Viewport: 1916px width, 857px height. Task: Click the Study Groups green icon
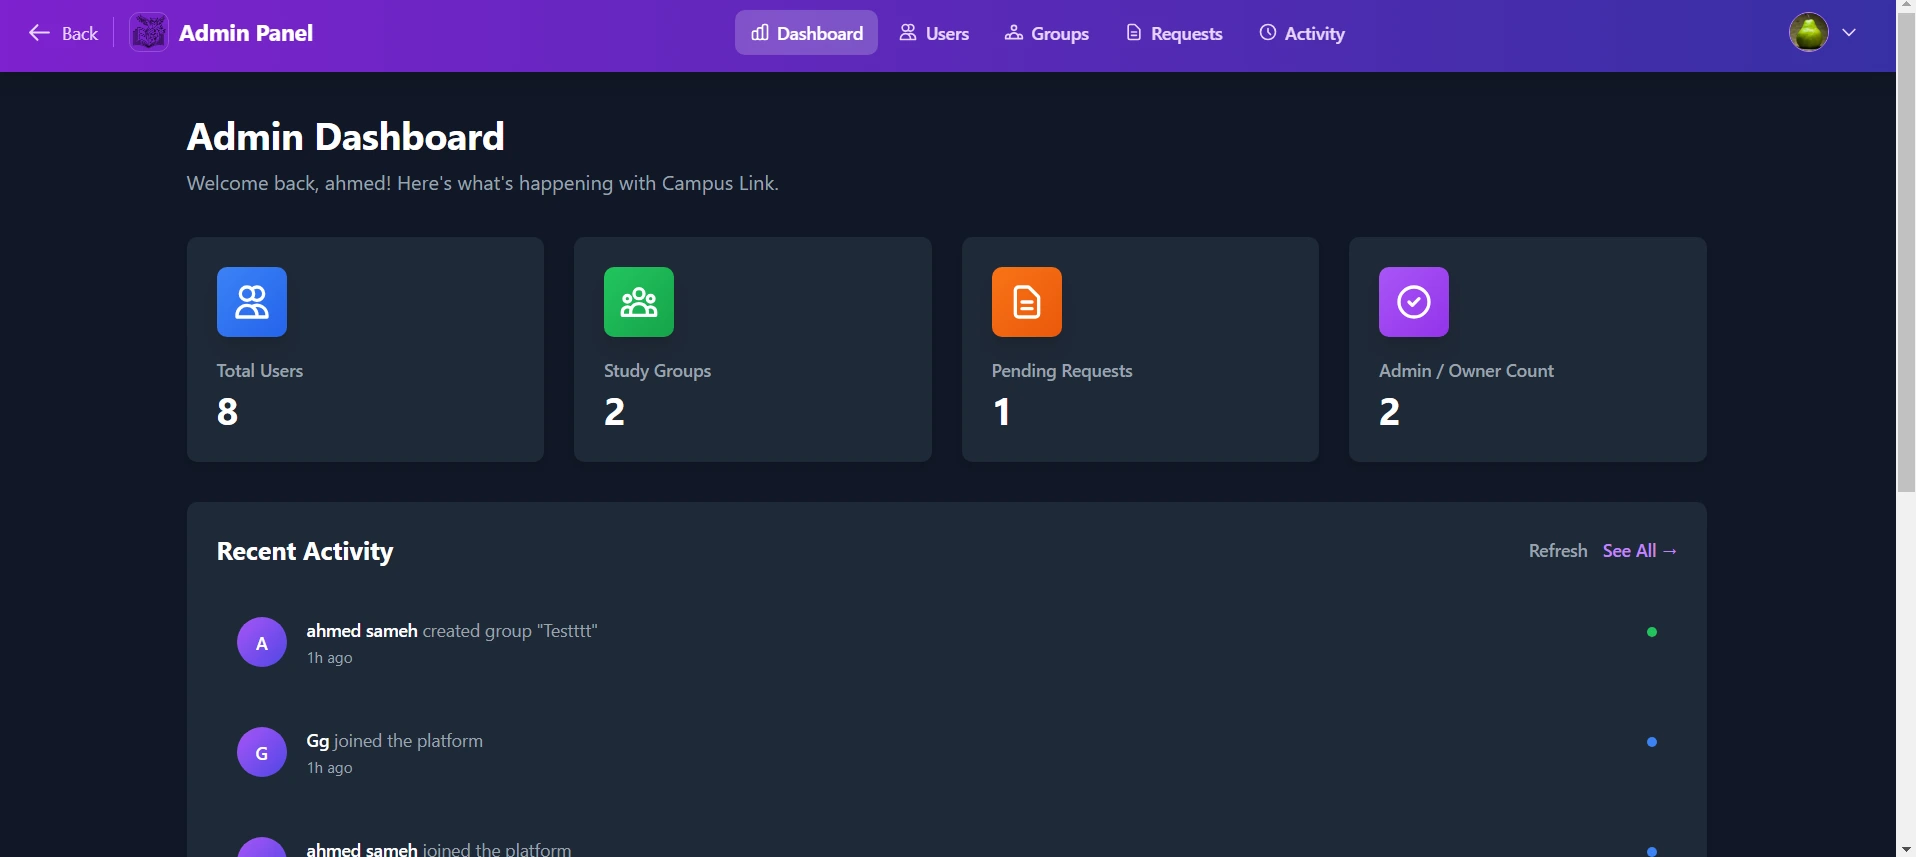[x=639, y=302]
